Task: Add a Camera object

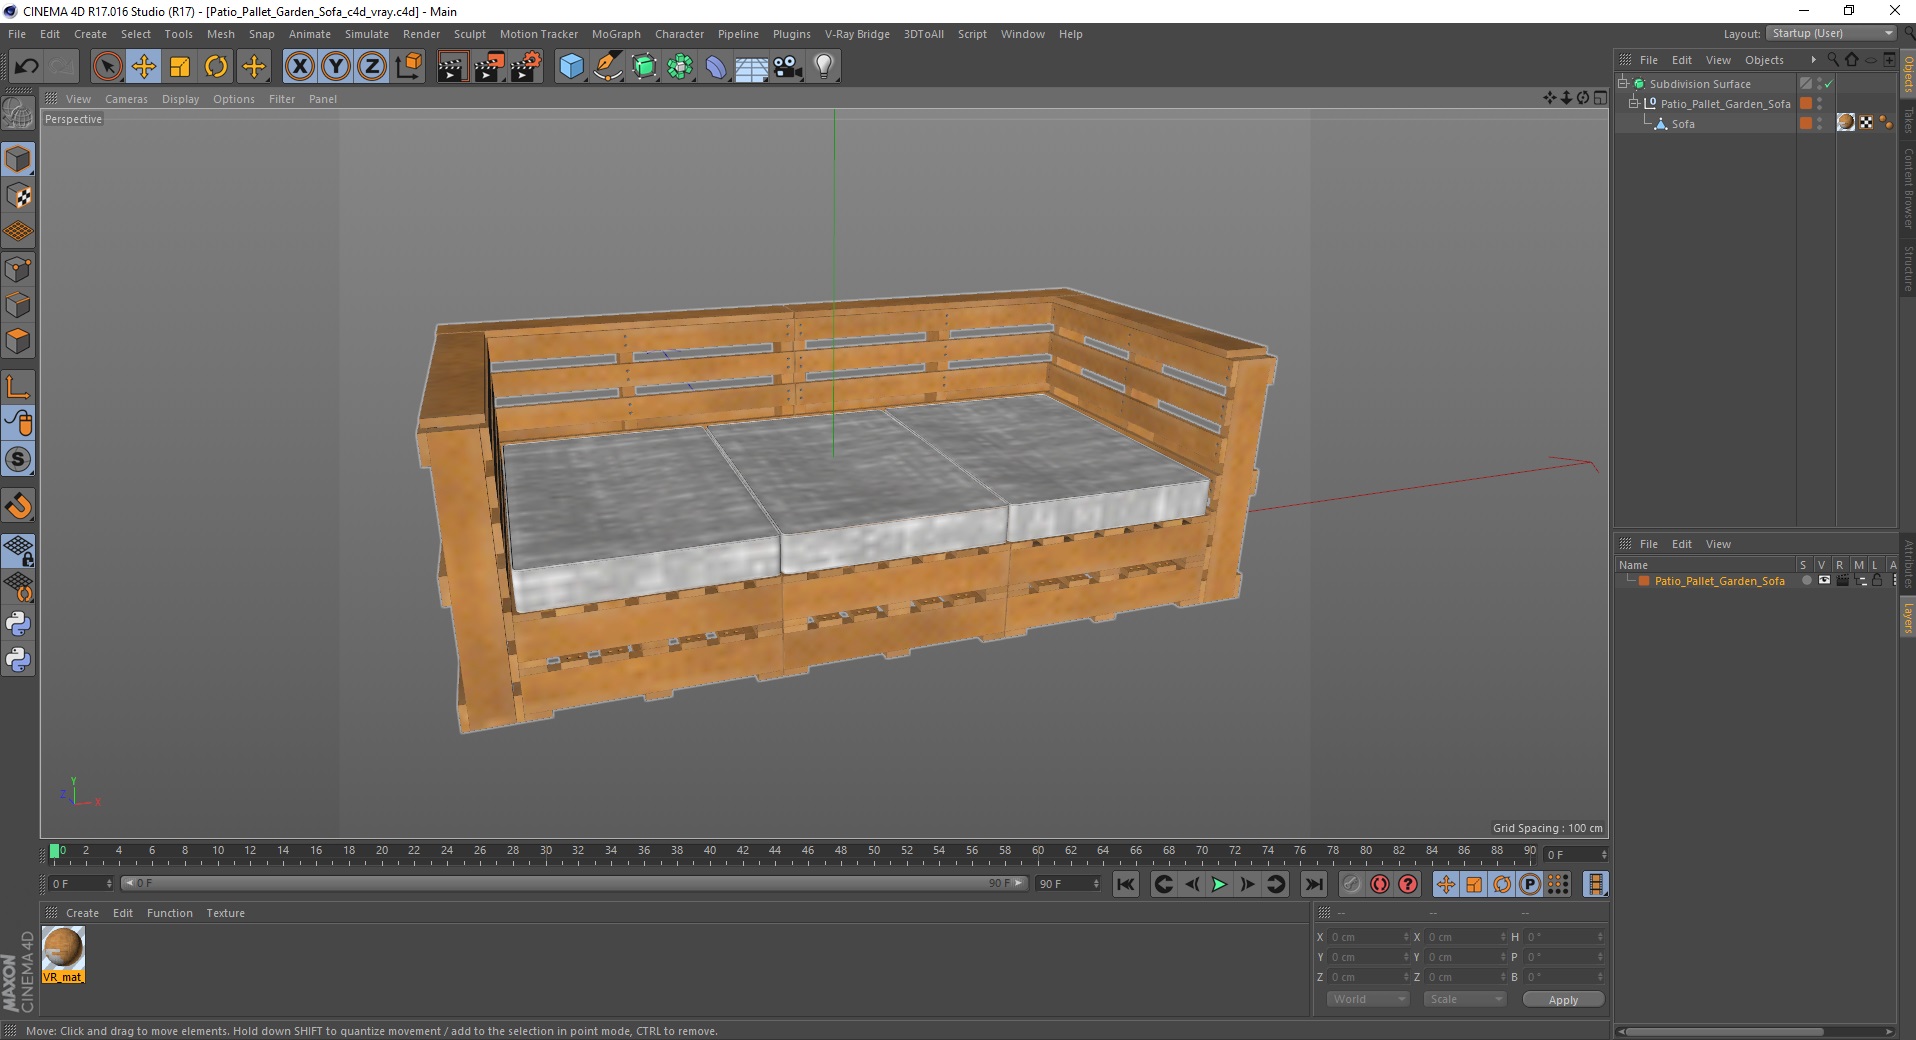Action: click(788, 67)
